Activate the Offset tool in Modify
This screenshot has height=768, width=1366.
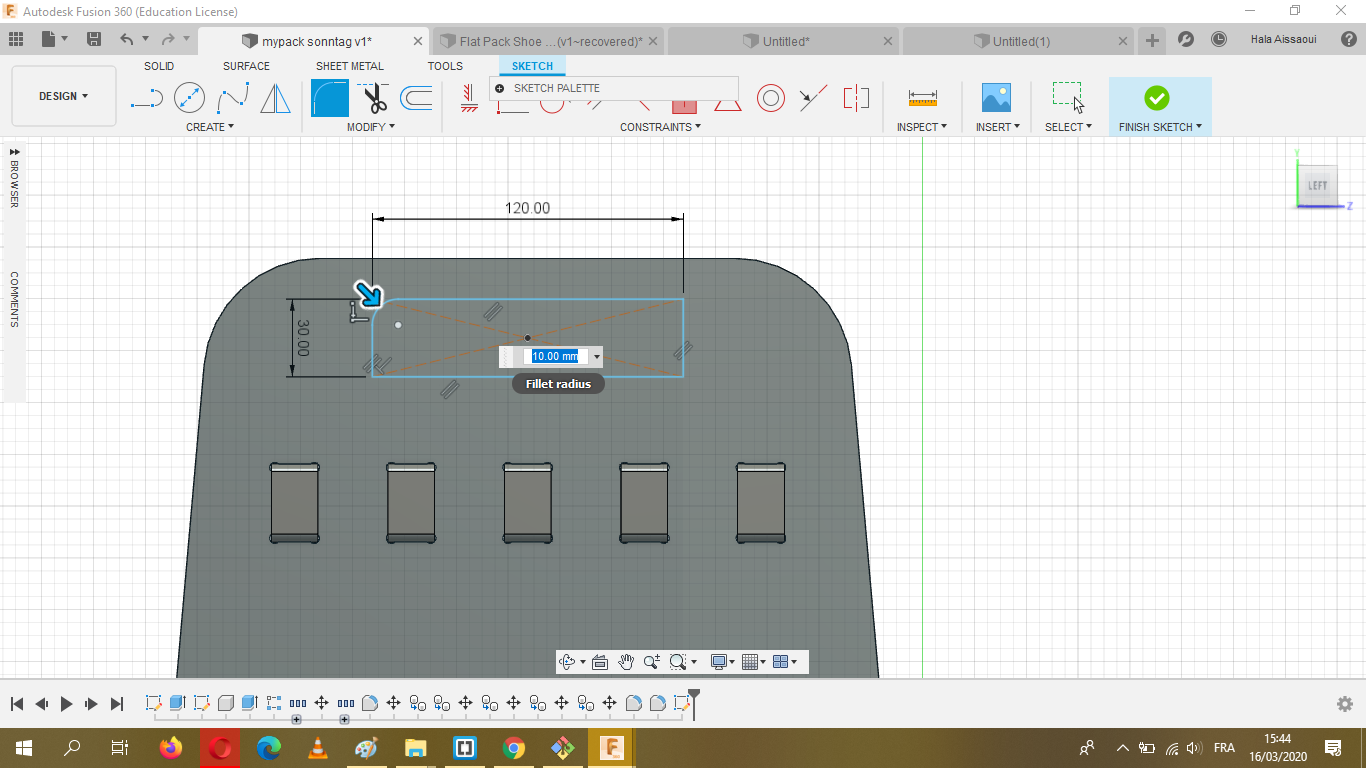coord(416,98)
